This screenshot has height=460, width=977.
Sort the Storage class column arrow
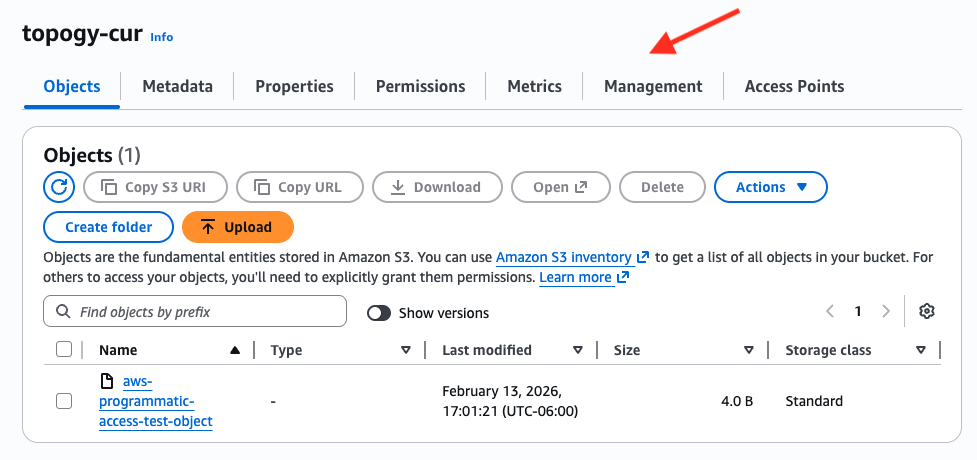click(921, 350)
